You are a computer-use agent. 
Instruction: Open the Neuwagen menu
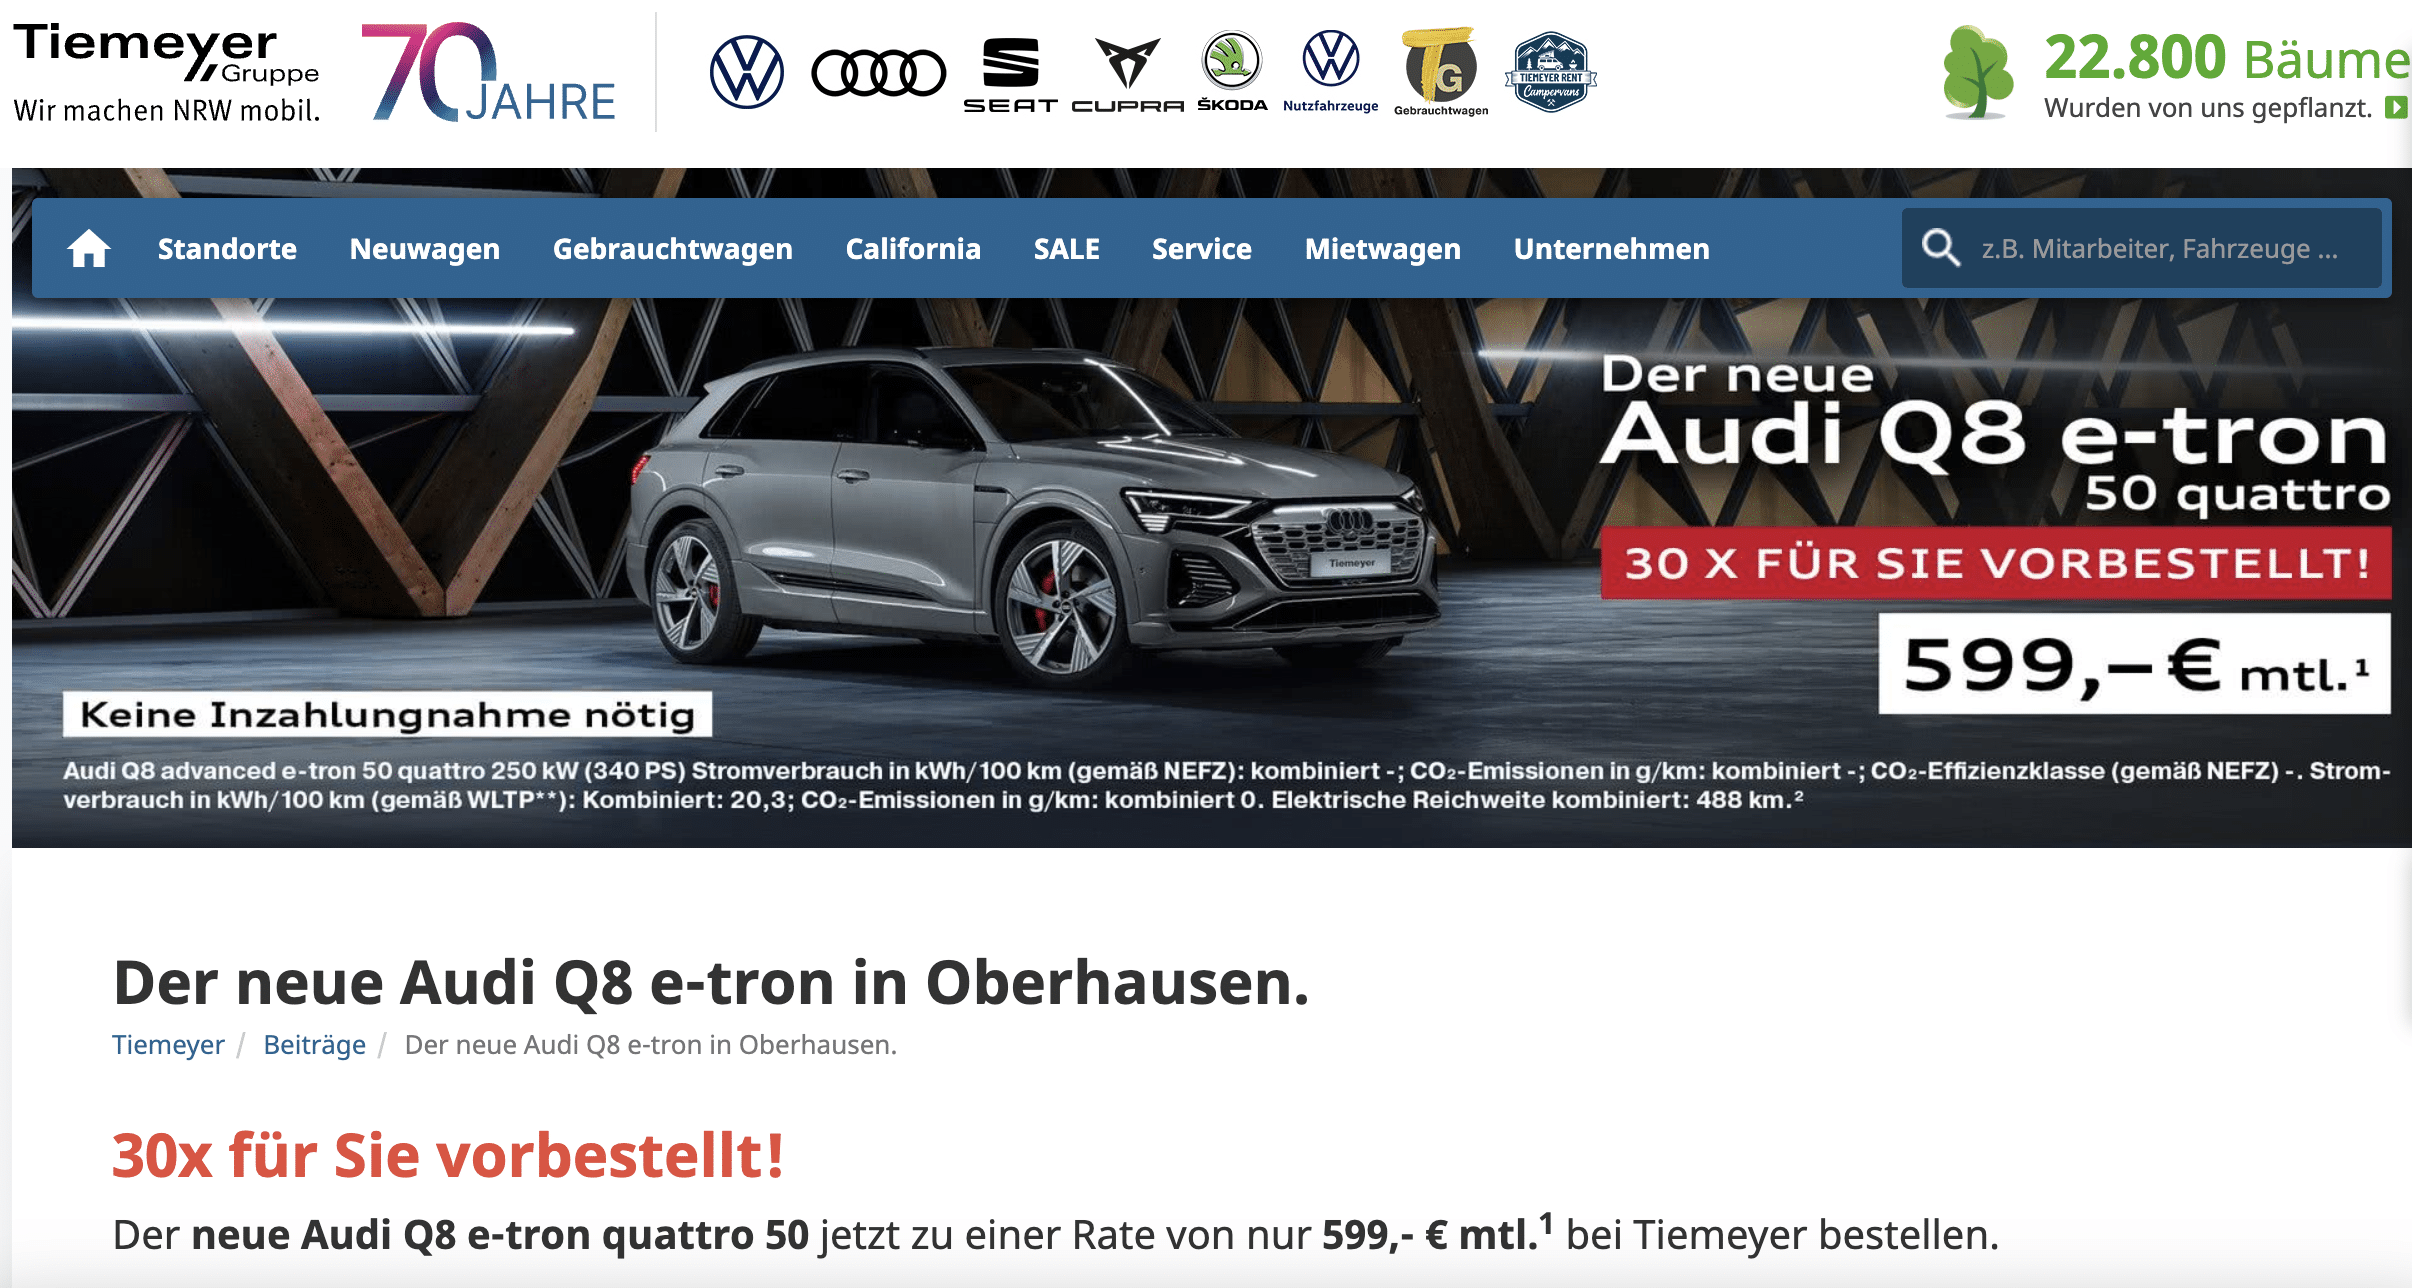[x=425, y=248]
